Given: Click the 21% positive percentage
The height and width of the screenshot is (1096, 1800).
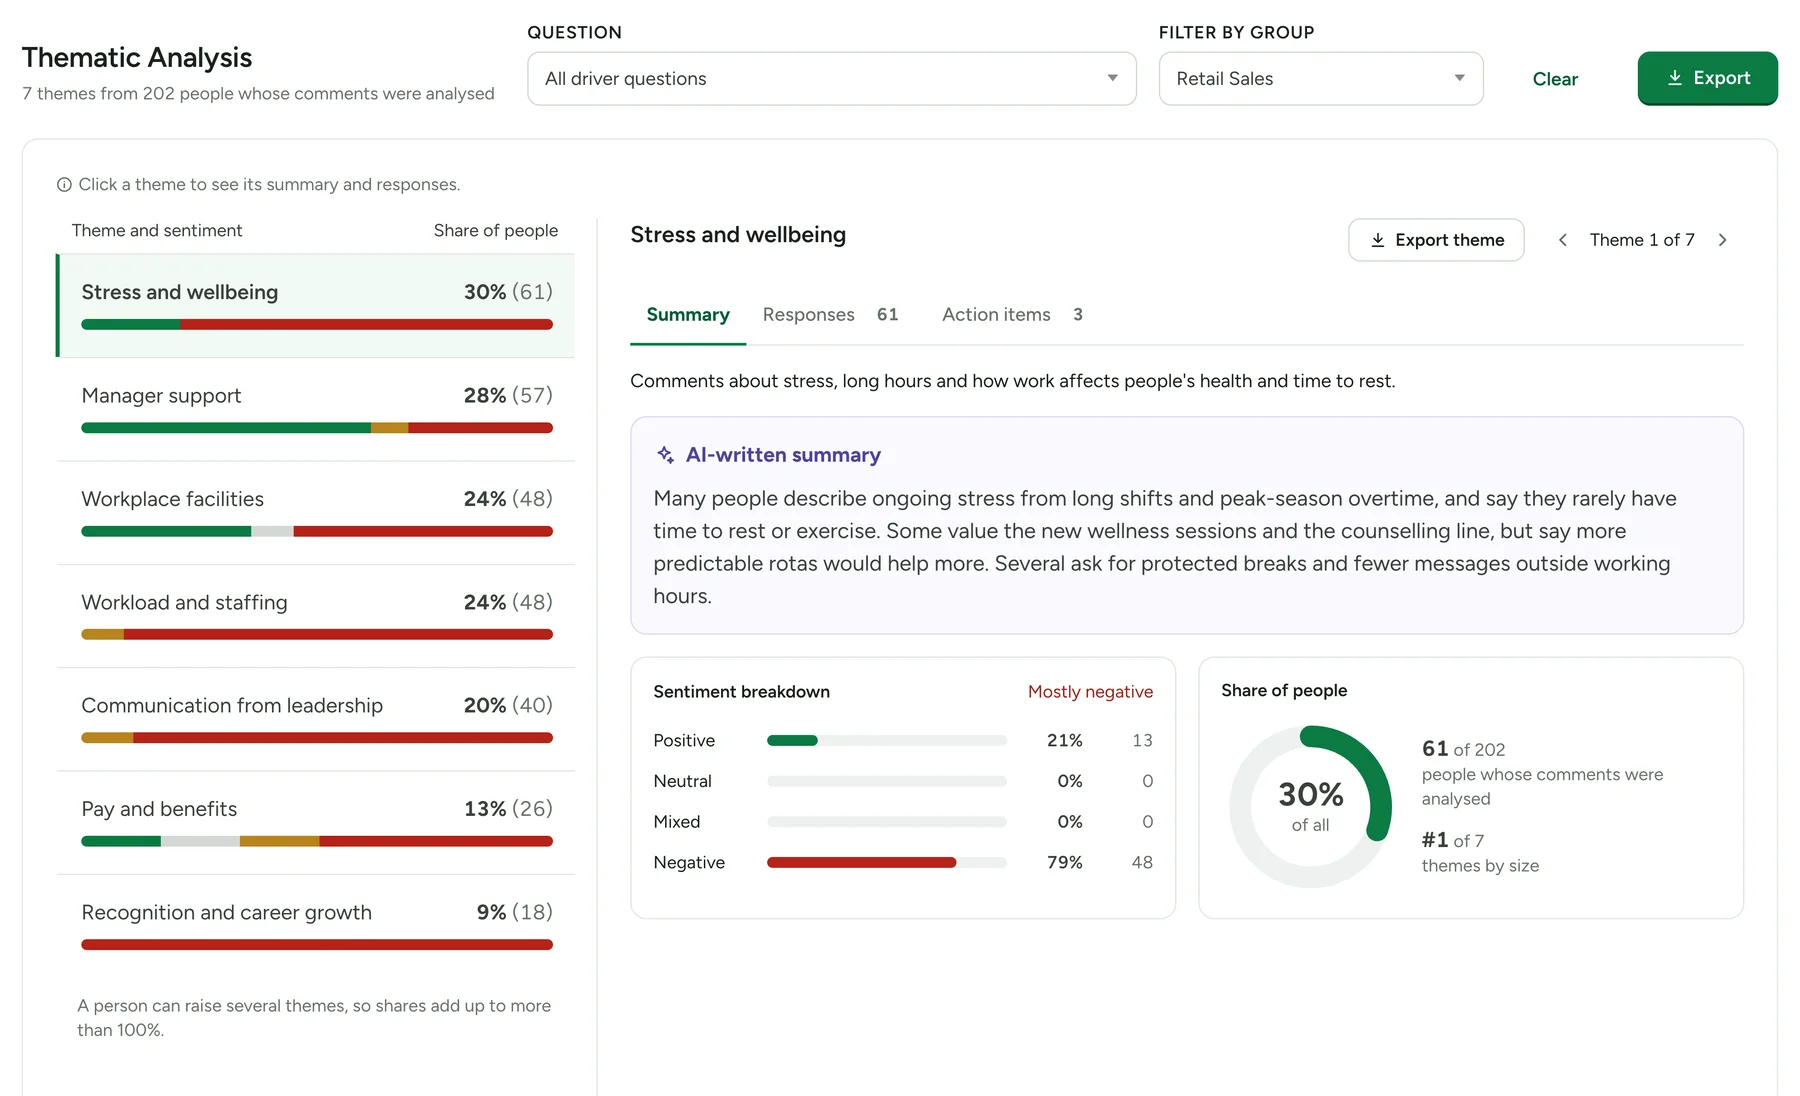Looking at the screenshot, I should pyautogui.click(x=1065, y=740).
